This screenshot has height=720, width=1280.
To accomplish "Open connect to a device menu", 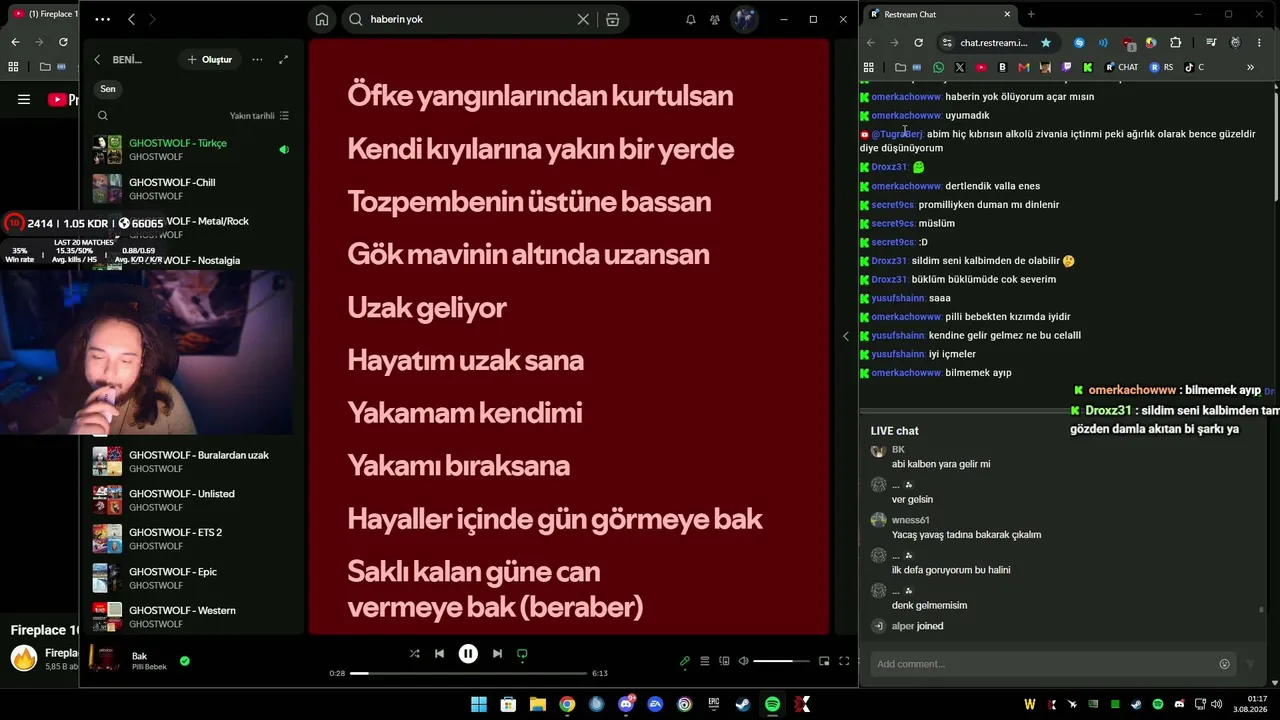I will tap(724, 661).
